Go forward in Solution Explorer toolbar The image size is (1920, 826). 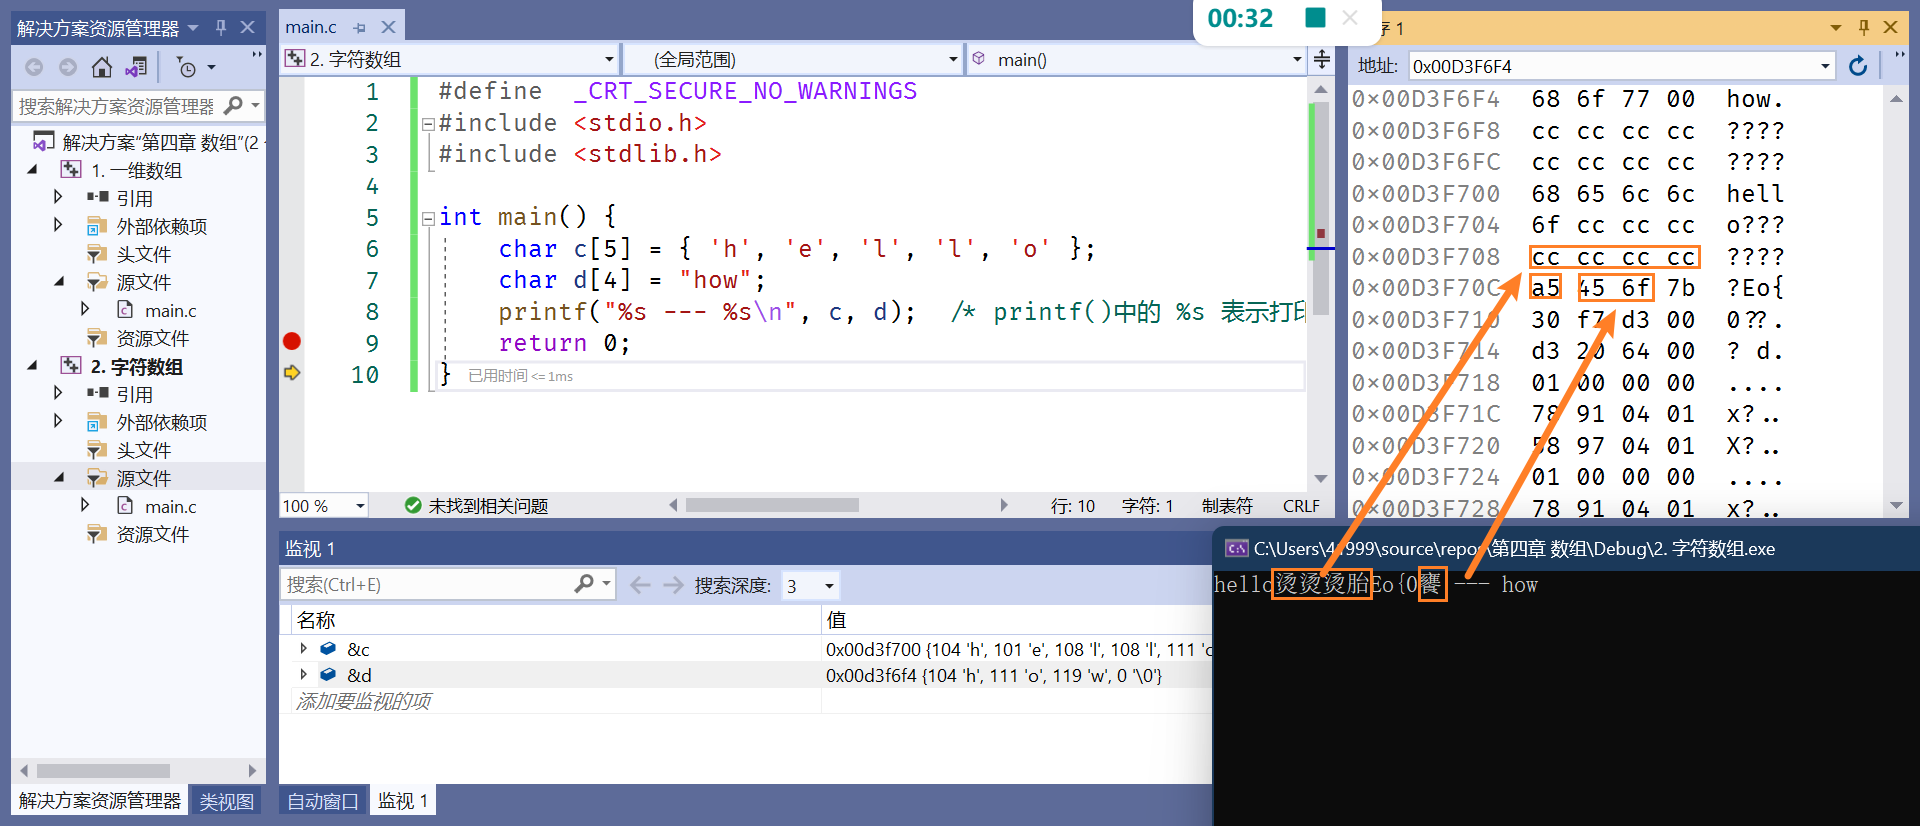(68, 67)
